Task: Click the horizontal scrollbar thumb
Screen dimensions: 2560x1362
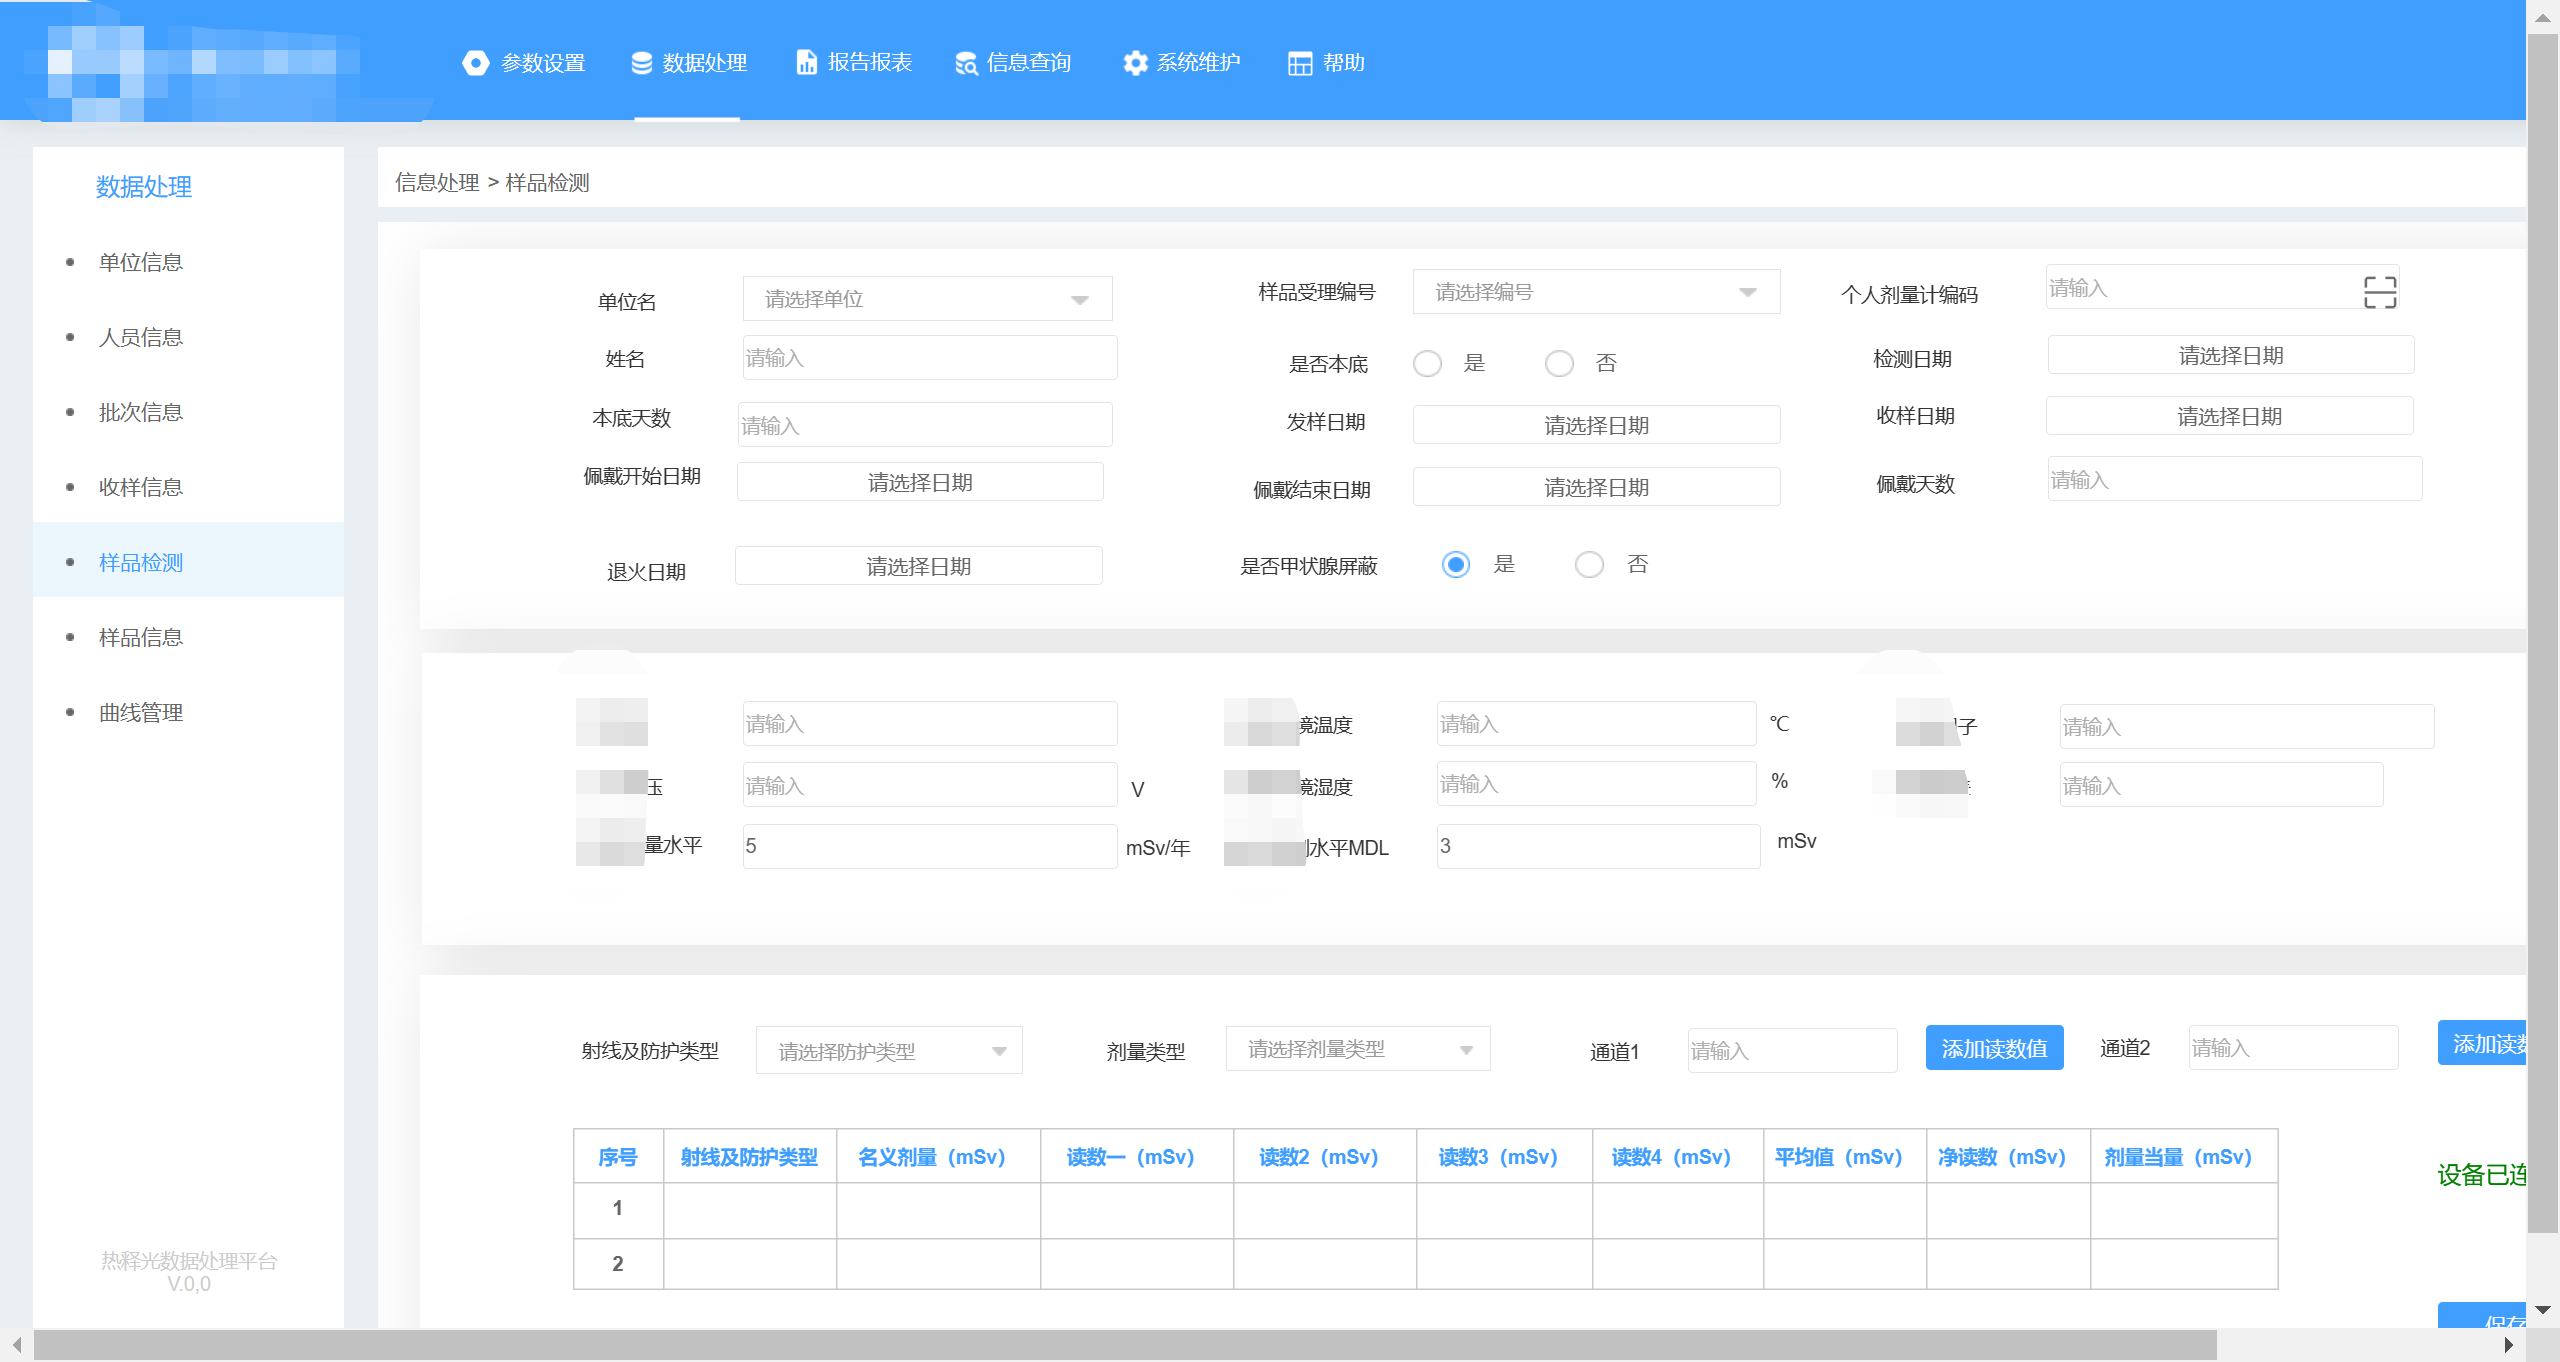Action: point(1125,1345)
